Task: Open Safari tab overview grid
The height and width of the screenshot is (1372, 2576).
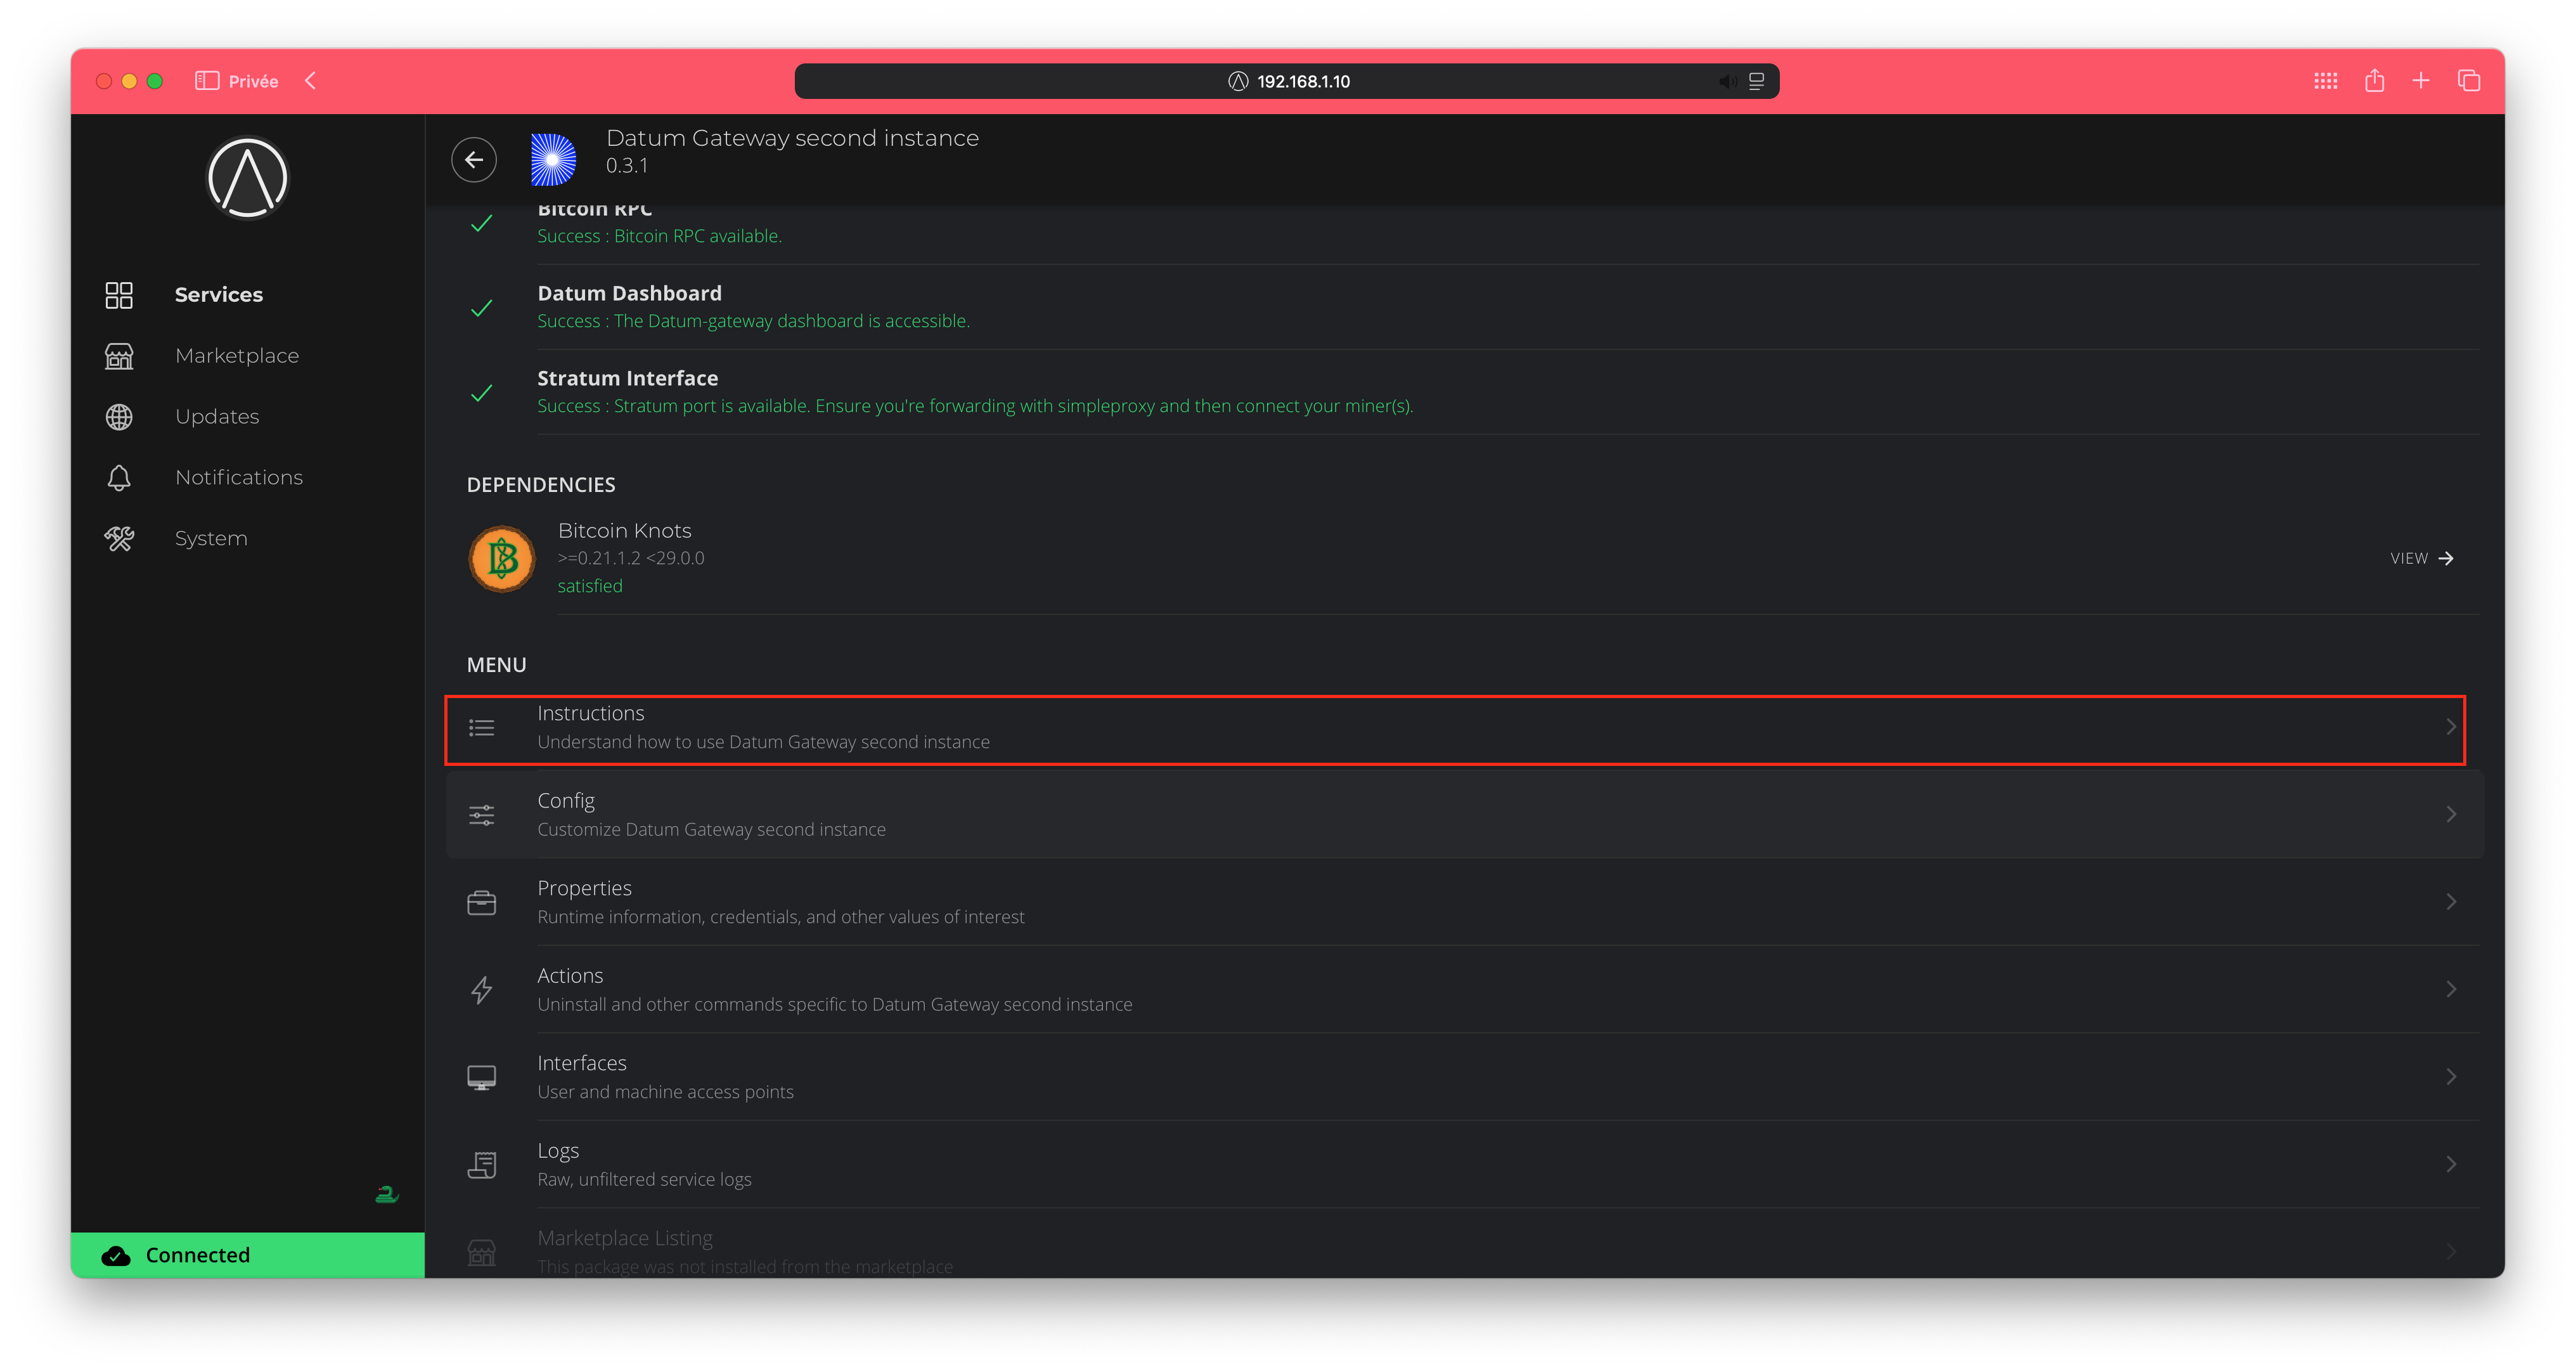Action: coord(2326,81)
